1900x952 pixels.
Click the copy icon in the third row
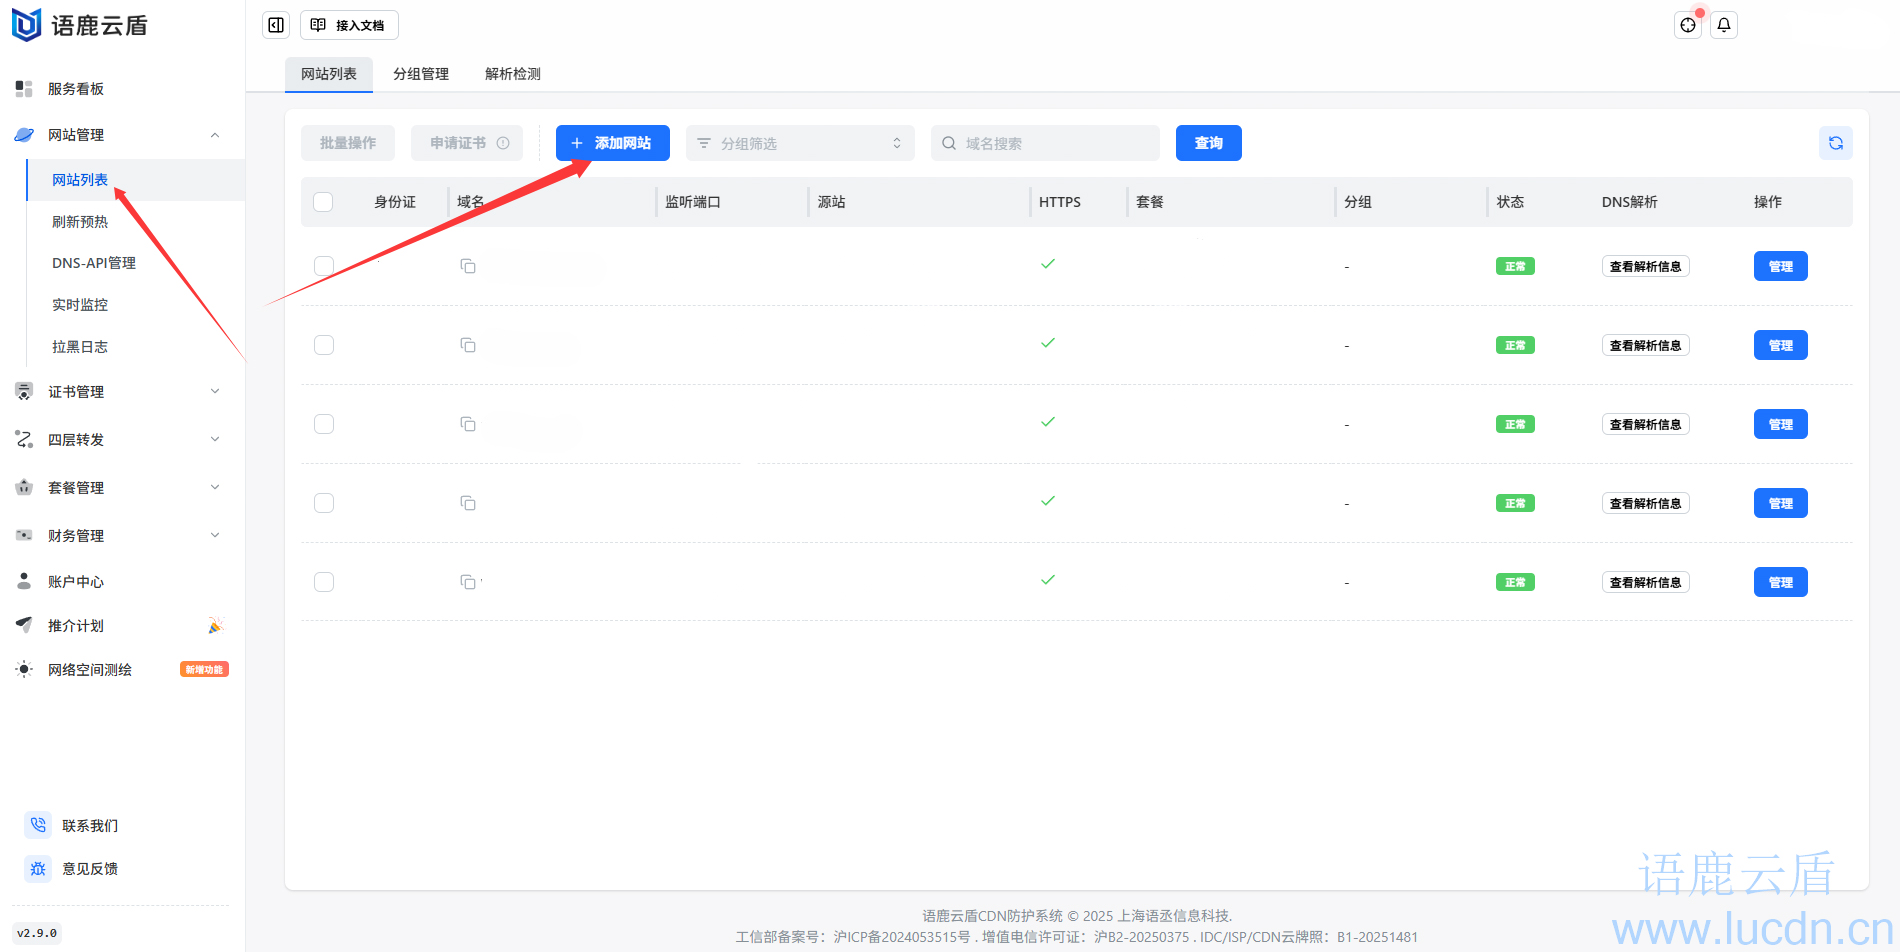467,424
